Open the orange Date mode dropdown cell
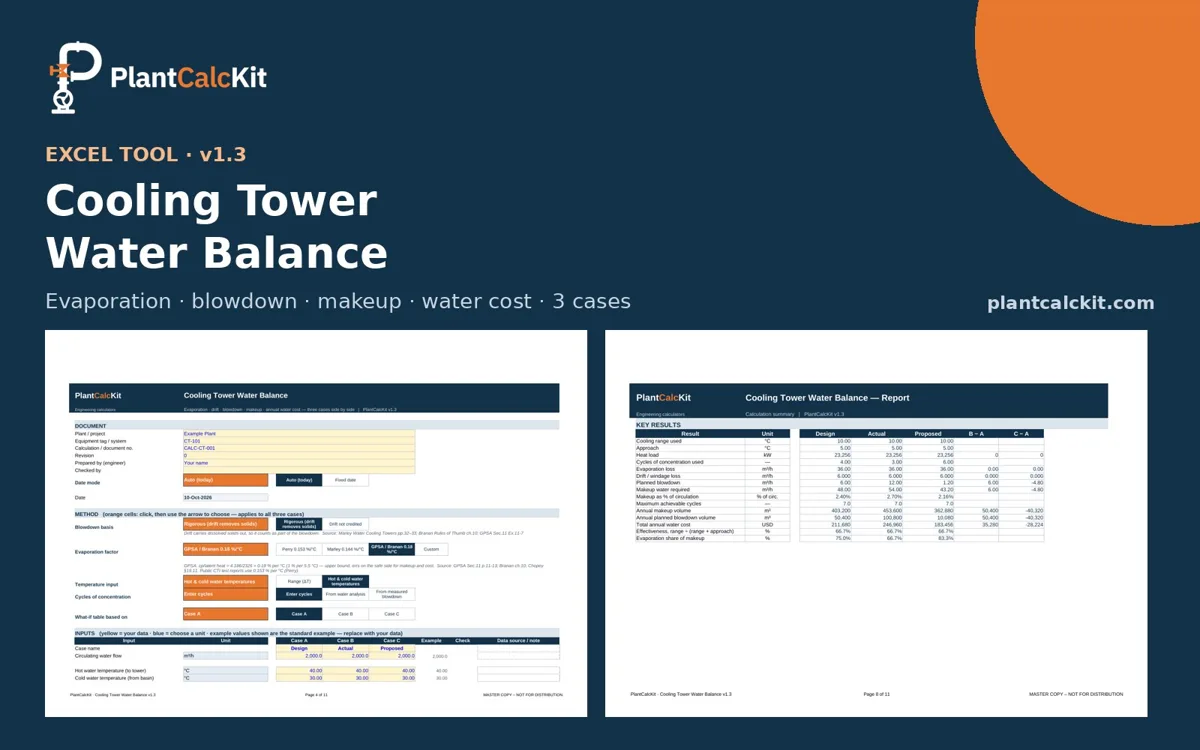1200x750 pixels. click(225, 480)
